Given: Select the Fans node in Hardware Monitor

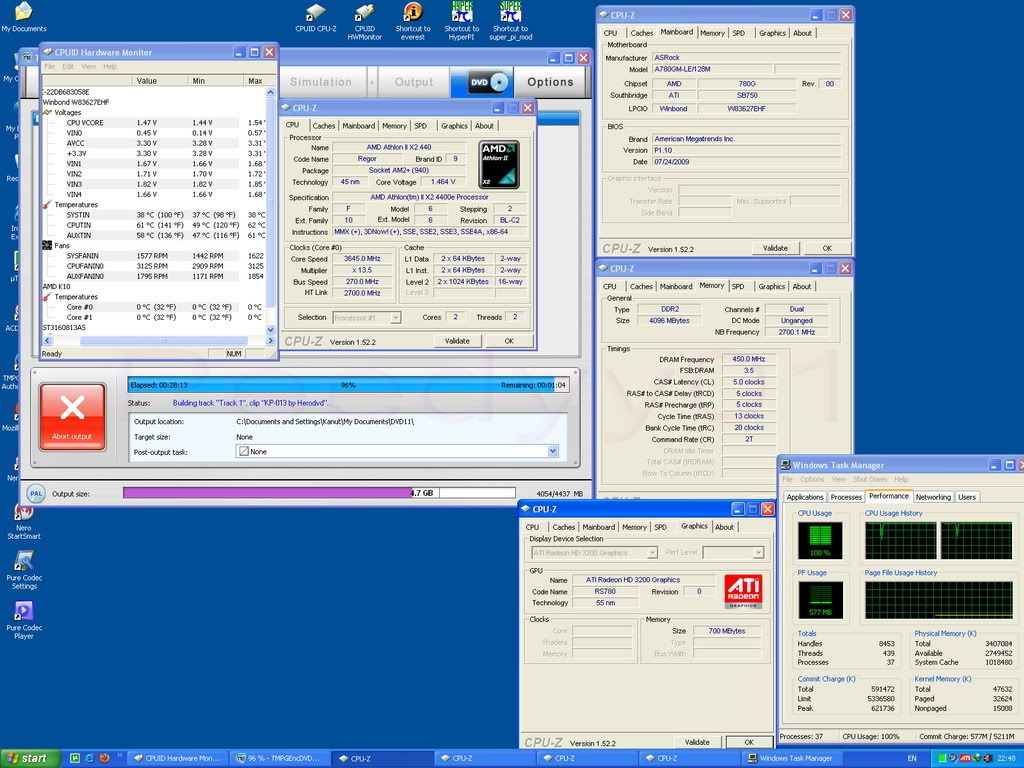Looking at the screenshot, I should tap(61, 246).
